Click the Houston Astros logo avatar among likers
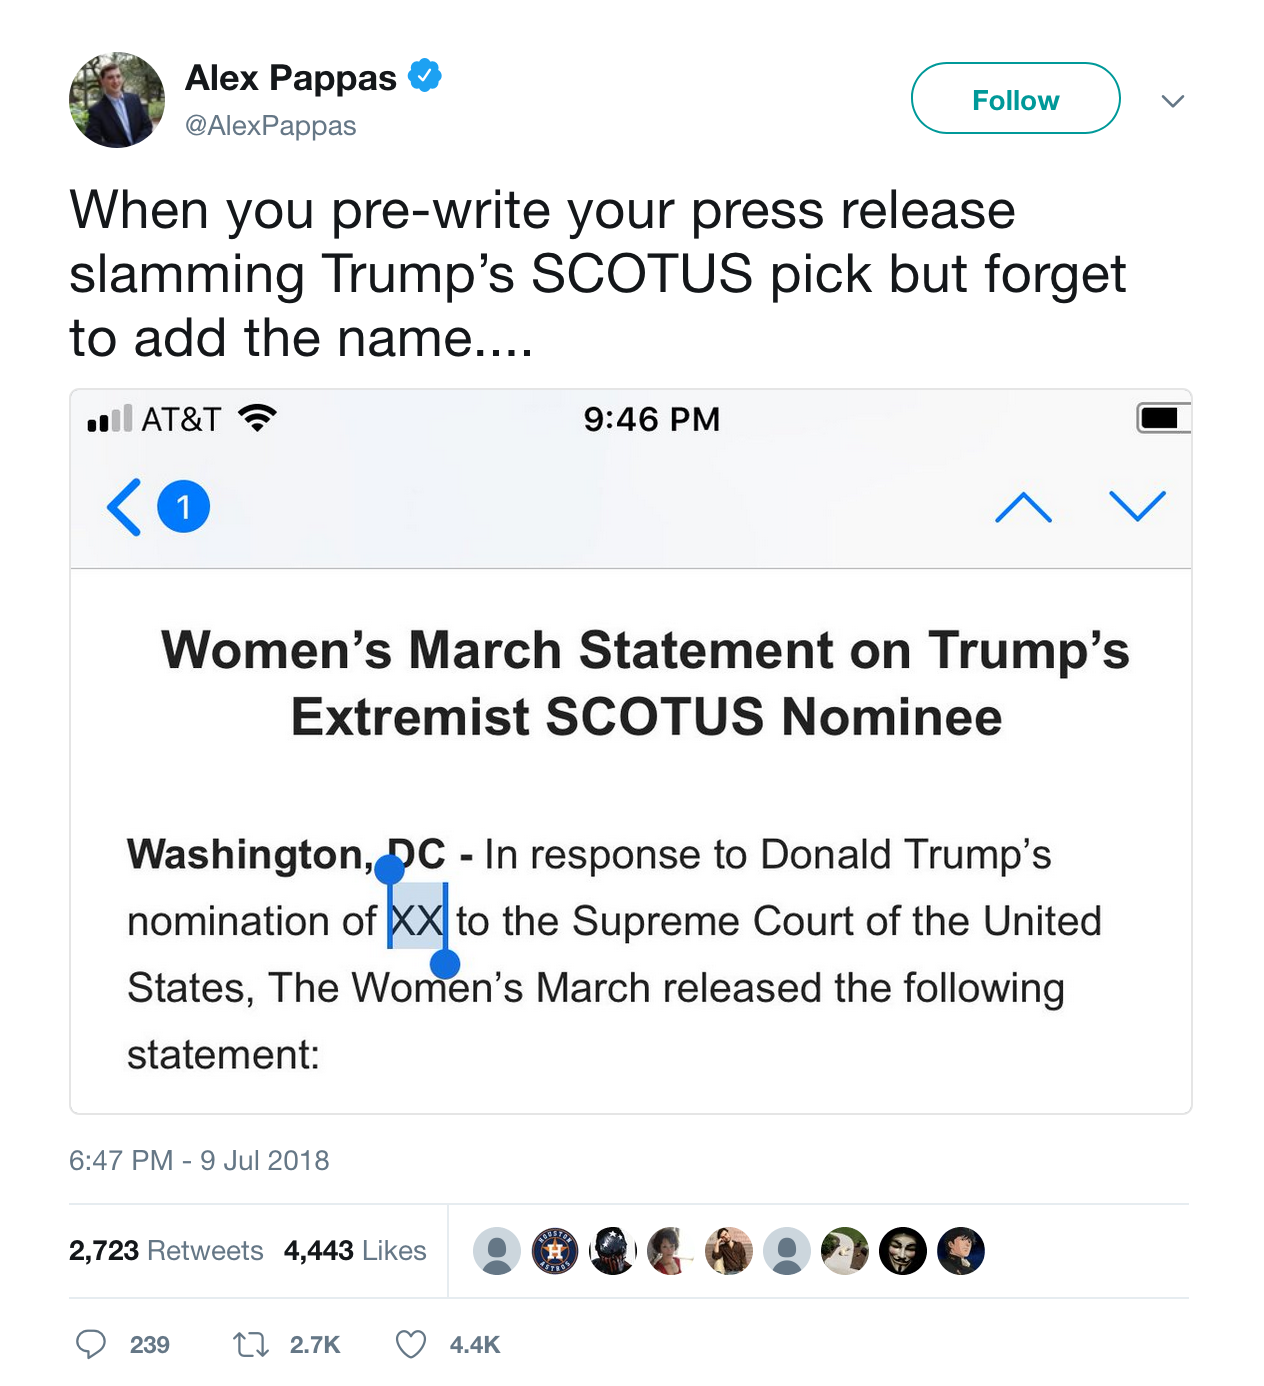 [x=555, y=1251]
